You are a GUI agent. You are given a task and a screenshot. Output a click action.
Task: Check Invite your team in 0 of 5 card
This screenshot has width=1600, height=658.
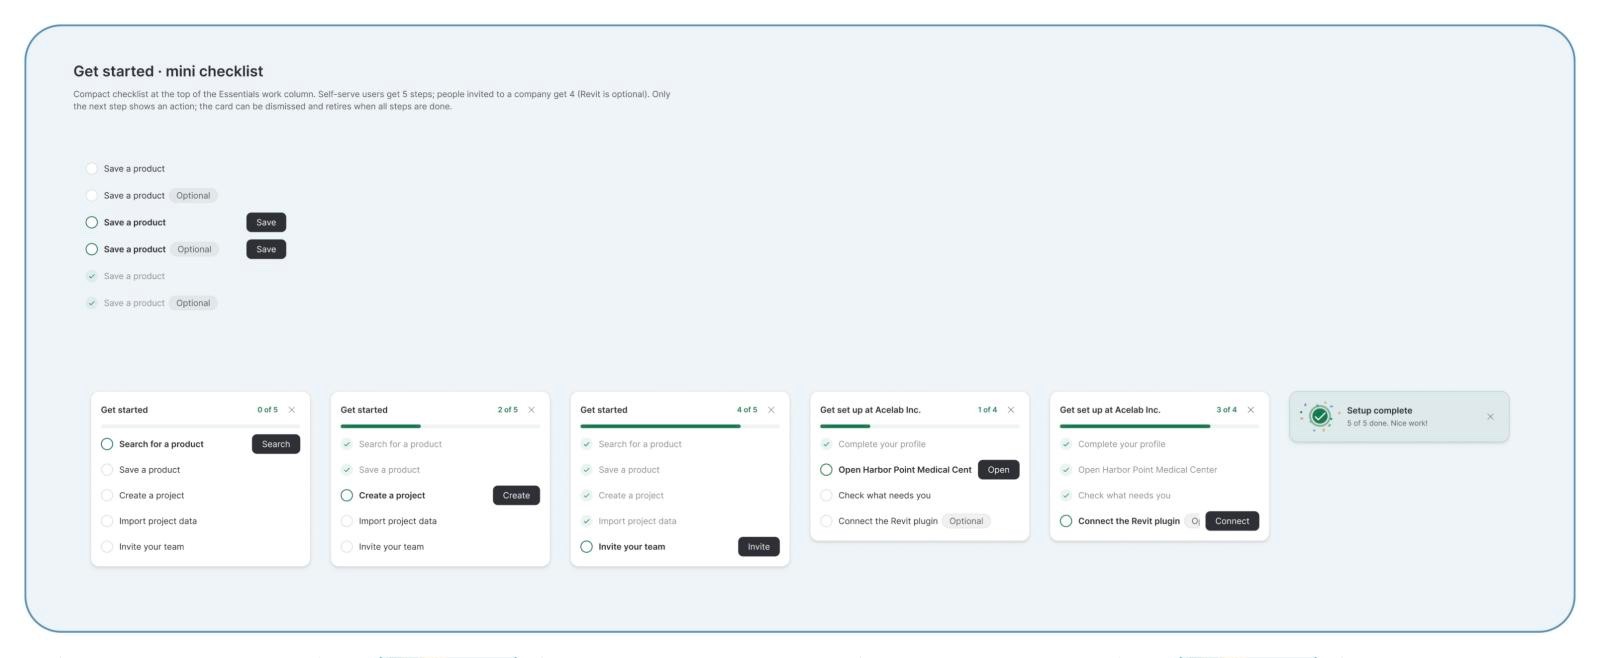tap(107, 547)
